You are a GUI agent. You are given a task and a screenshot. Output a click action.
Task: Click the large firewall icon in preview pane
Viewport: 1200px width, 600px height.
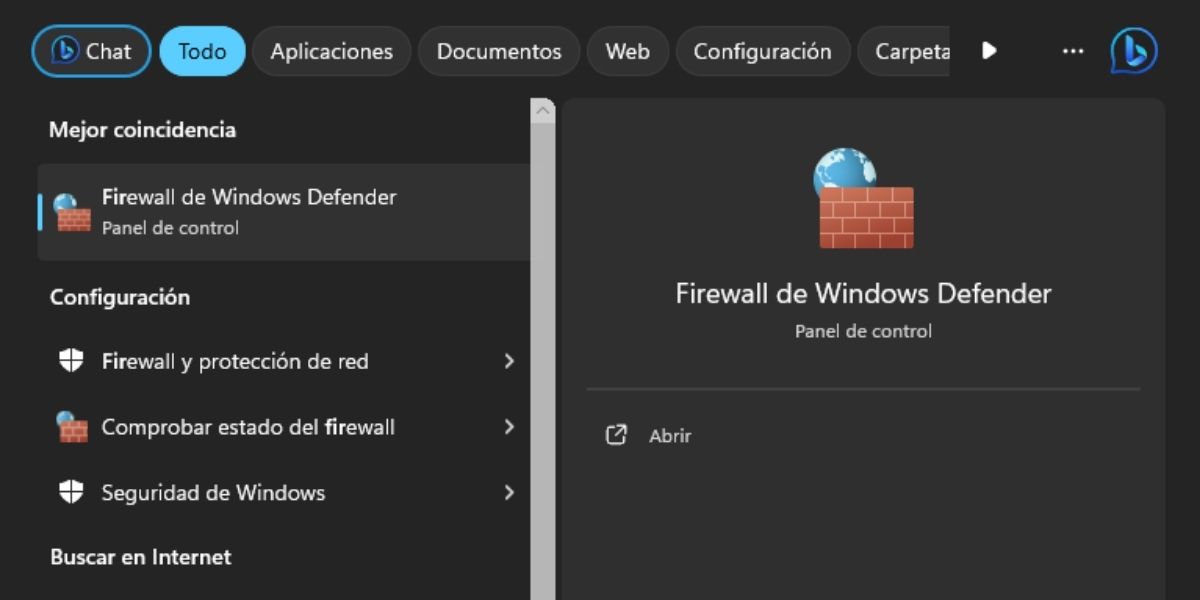coord(864,199)
